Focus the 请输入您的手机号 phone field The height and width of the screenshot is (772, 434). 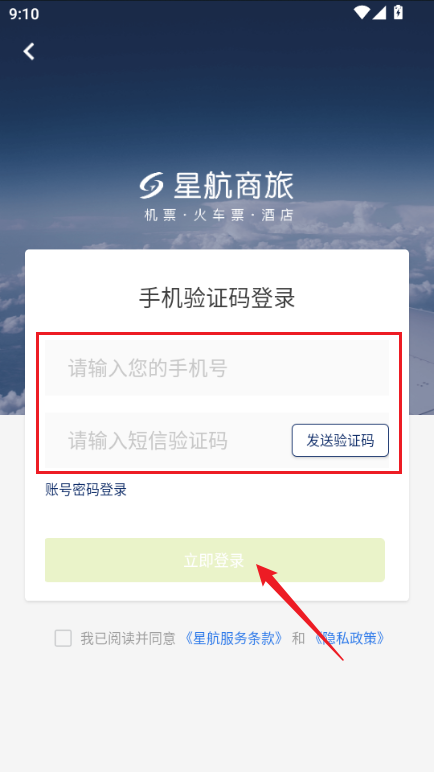pyautogui.click(x=217, y=368)
